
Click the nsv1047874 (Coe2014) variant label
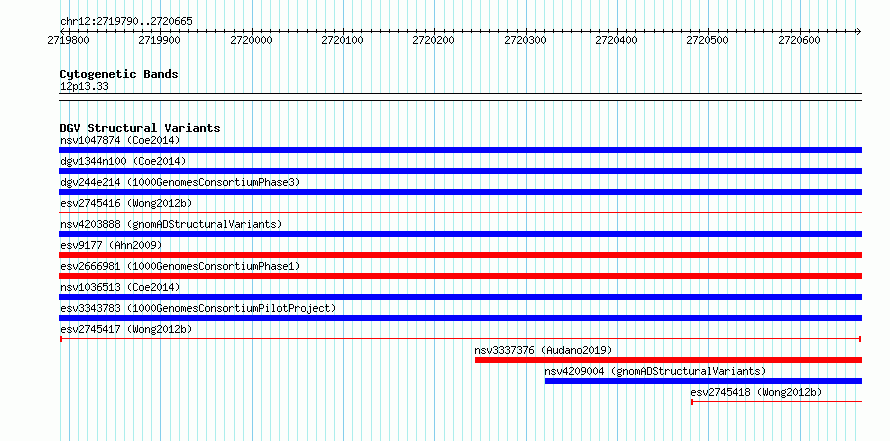point(120,140)
